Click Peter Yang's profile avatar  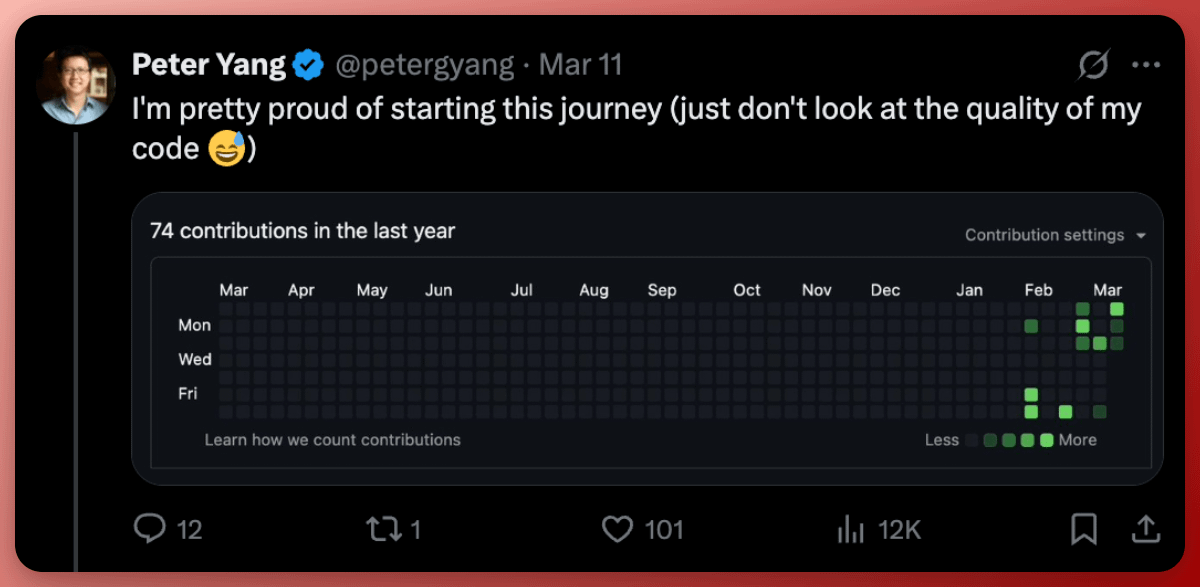(76, 86)
